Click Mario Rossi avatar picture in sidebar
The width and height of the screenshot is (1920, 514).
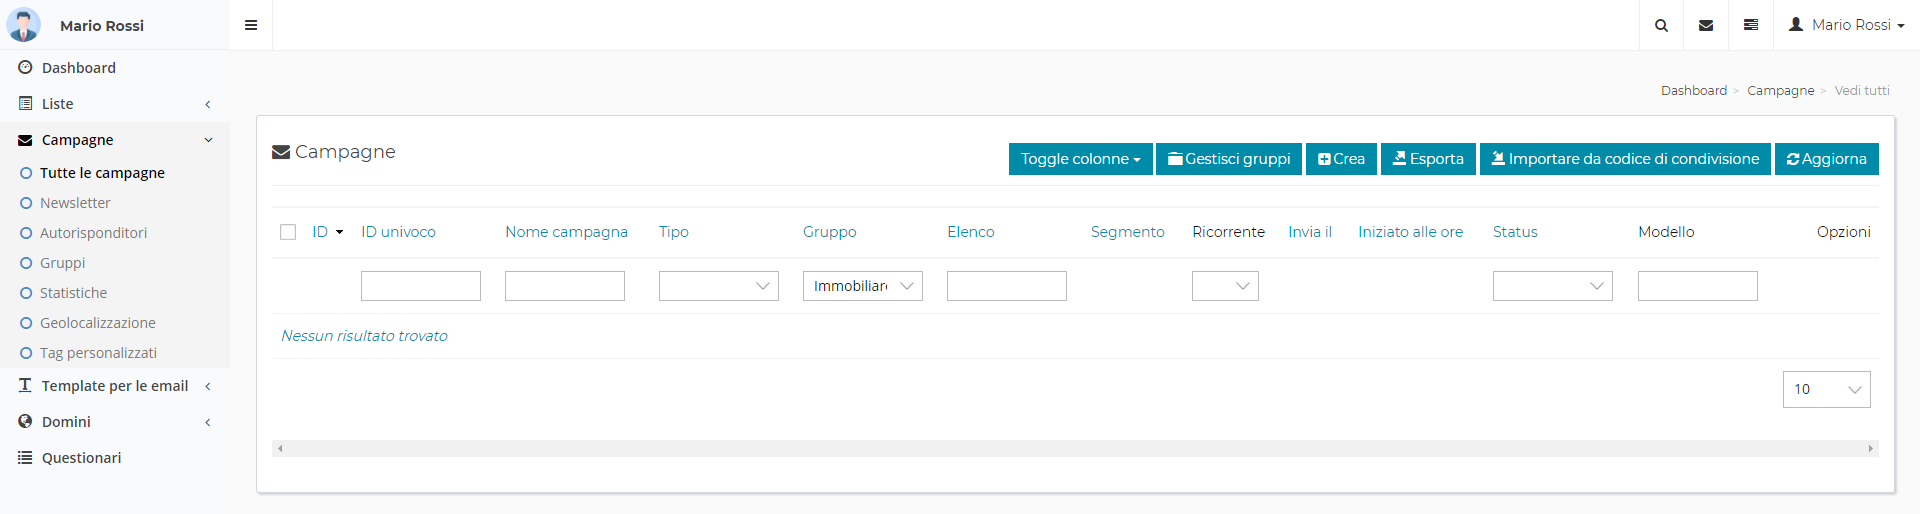[x=23, y=25]
